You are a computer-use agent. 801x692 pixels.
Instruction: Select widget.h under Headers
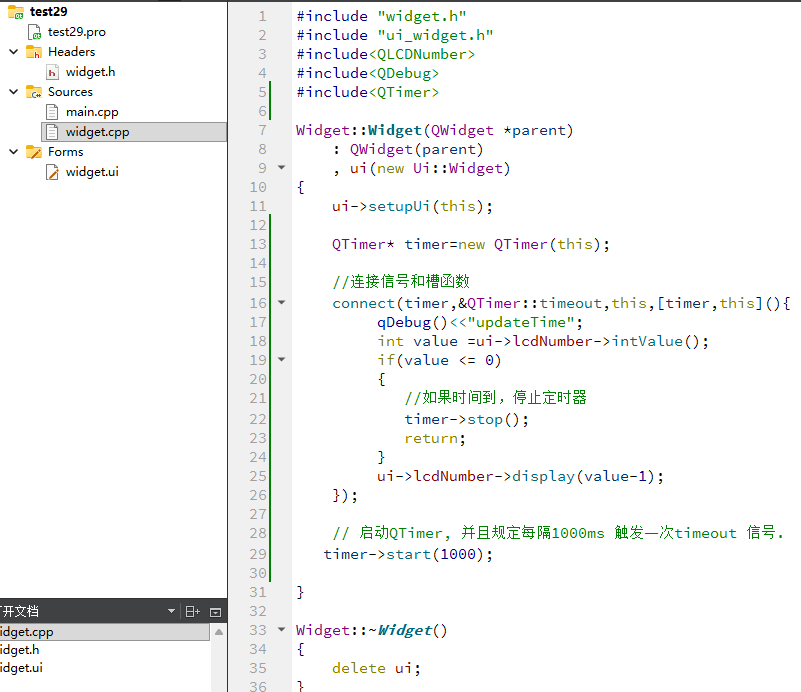point(90,72)
